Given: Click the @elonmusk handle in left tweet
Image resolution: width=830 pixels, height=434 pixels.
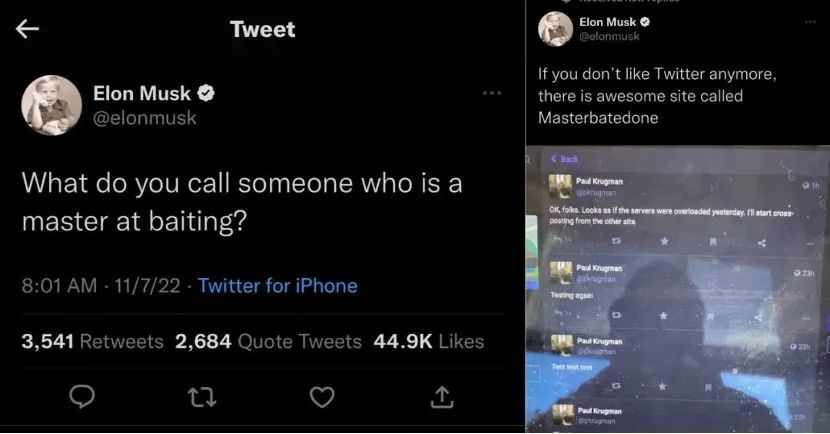Looking at the screenshot, I should click(145, 118).
